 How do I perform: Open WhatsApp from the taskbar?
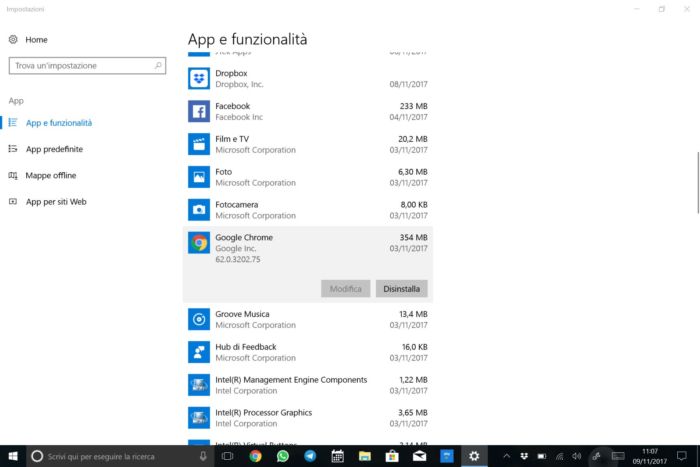[x=283, y=456]
